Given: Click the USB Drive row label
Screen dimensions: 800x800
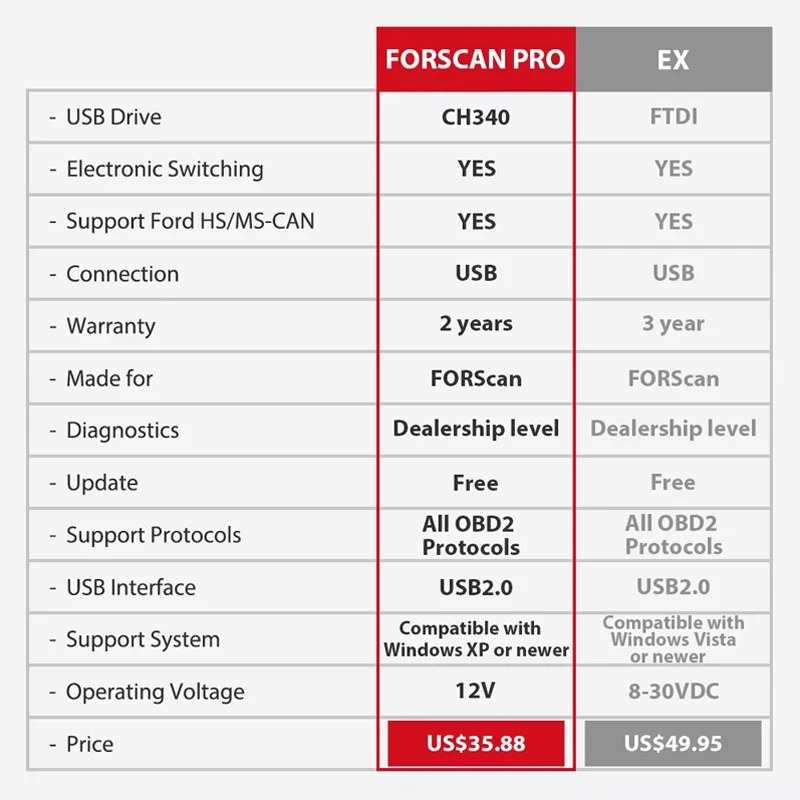Looking at the screenshot, I should click(x=114, y=117).
